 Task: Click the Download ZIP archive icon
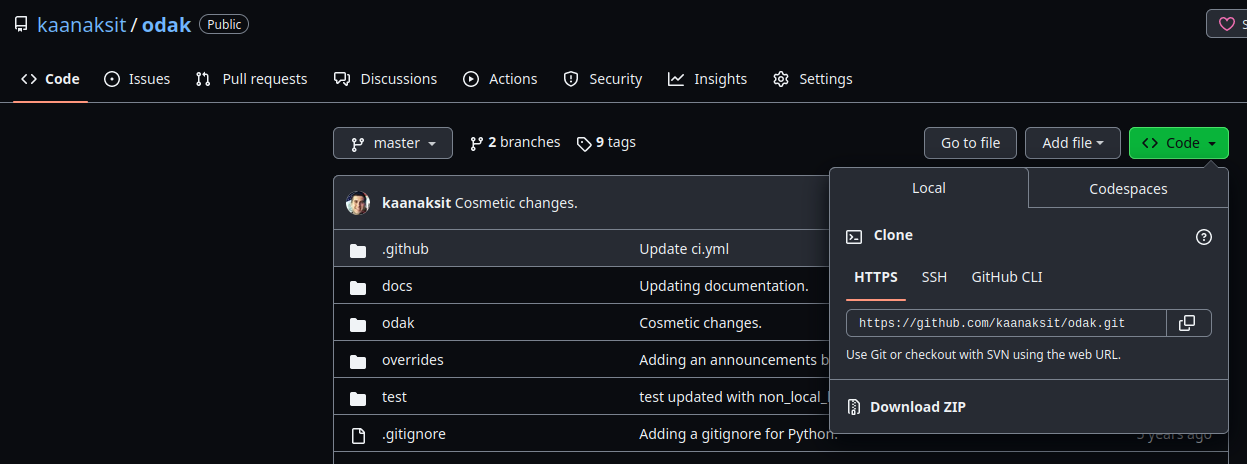(x=854, y=407)
